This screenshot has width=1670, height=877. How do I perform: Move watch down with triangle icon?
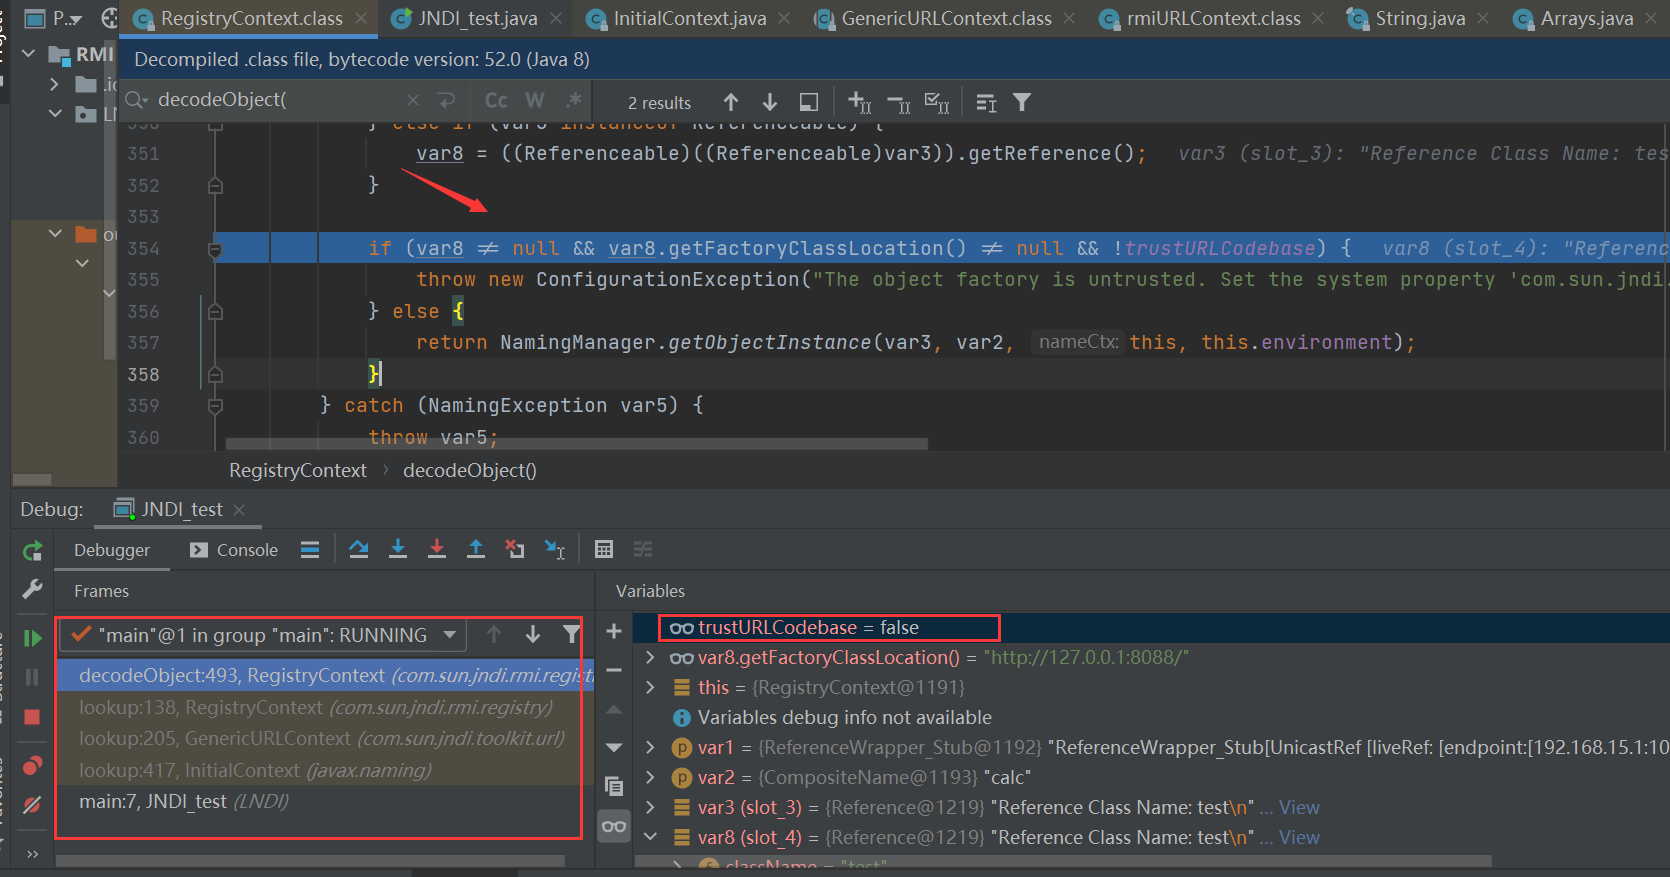click(614, 747)
